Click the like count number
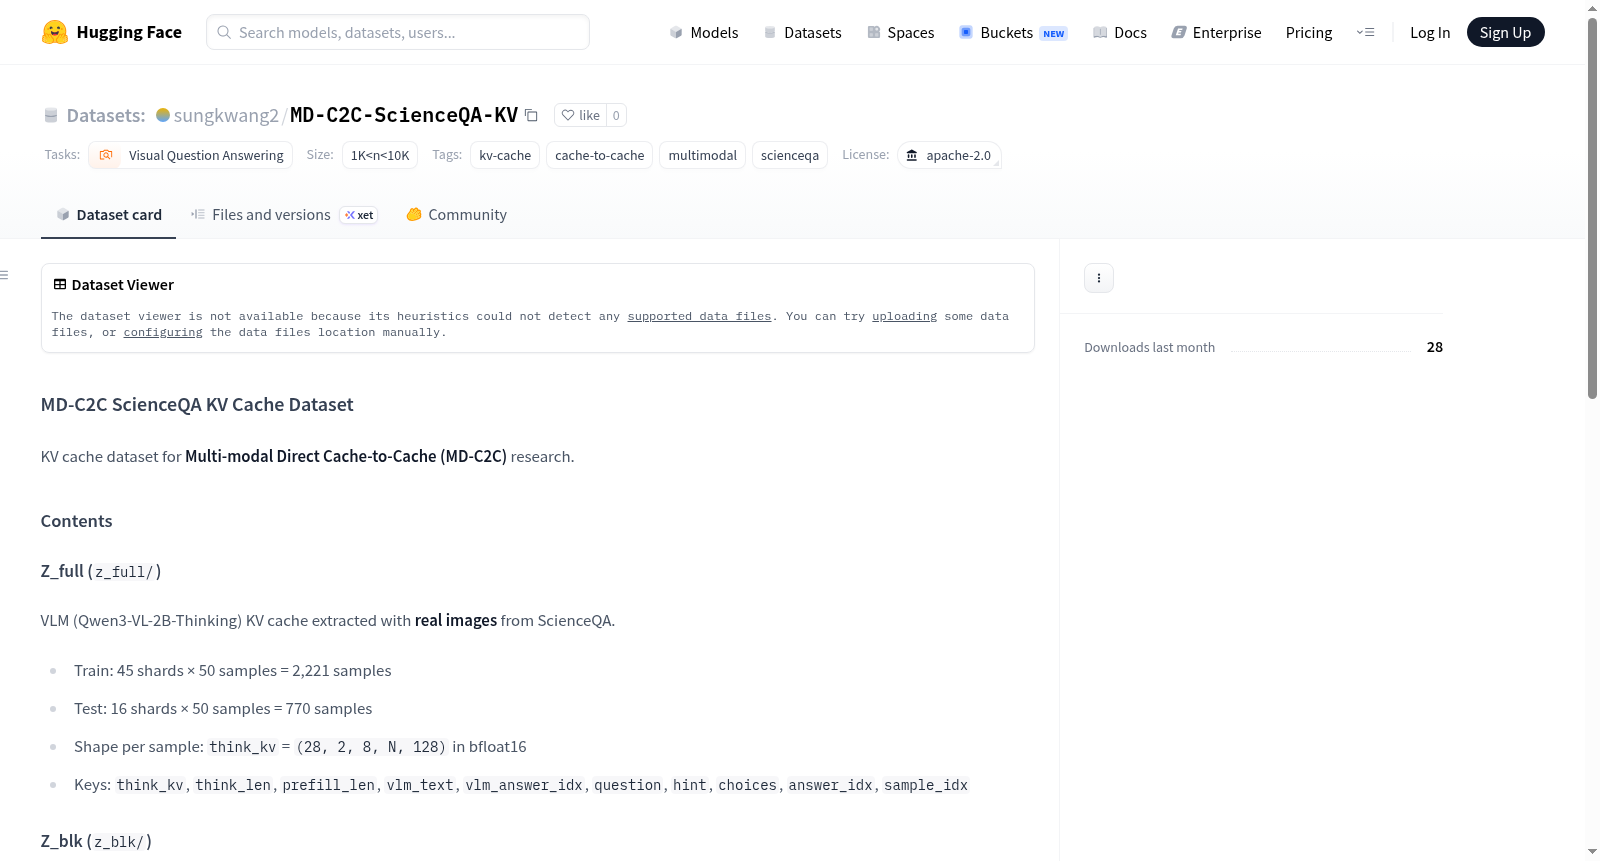 [616, 115]
